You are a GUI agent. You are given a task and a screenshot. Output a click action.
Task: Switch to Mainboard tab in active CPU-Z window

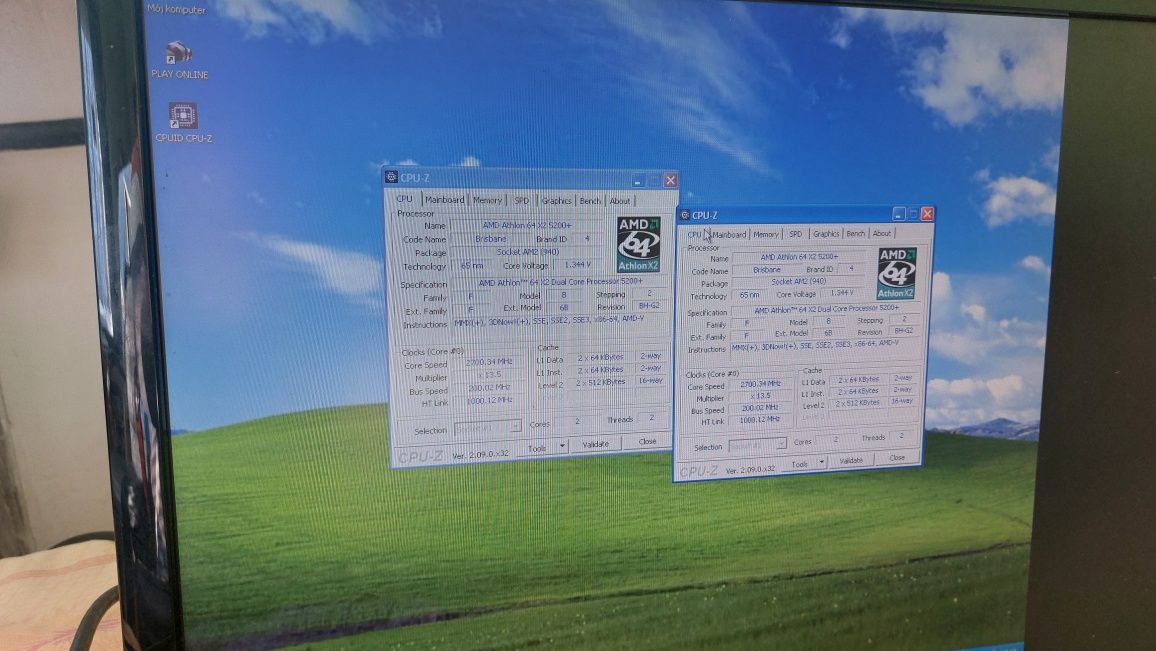(x=729, y=234)
